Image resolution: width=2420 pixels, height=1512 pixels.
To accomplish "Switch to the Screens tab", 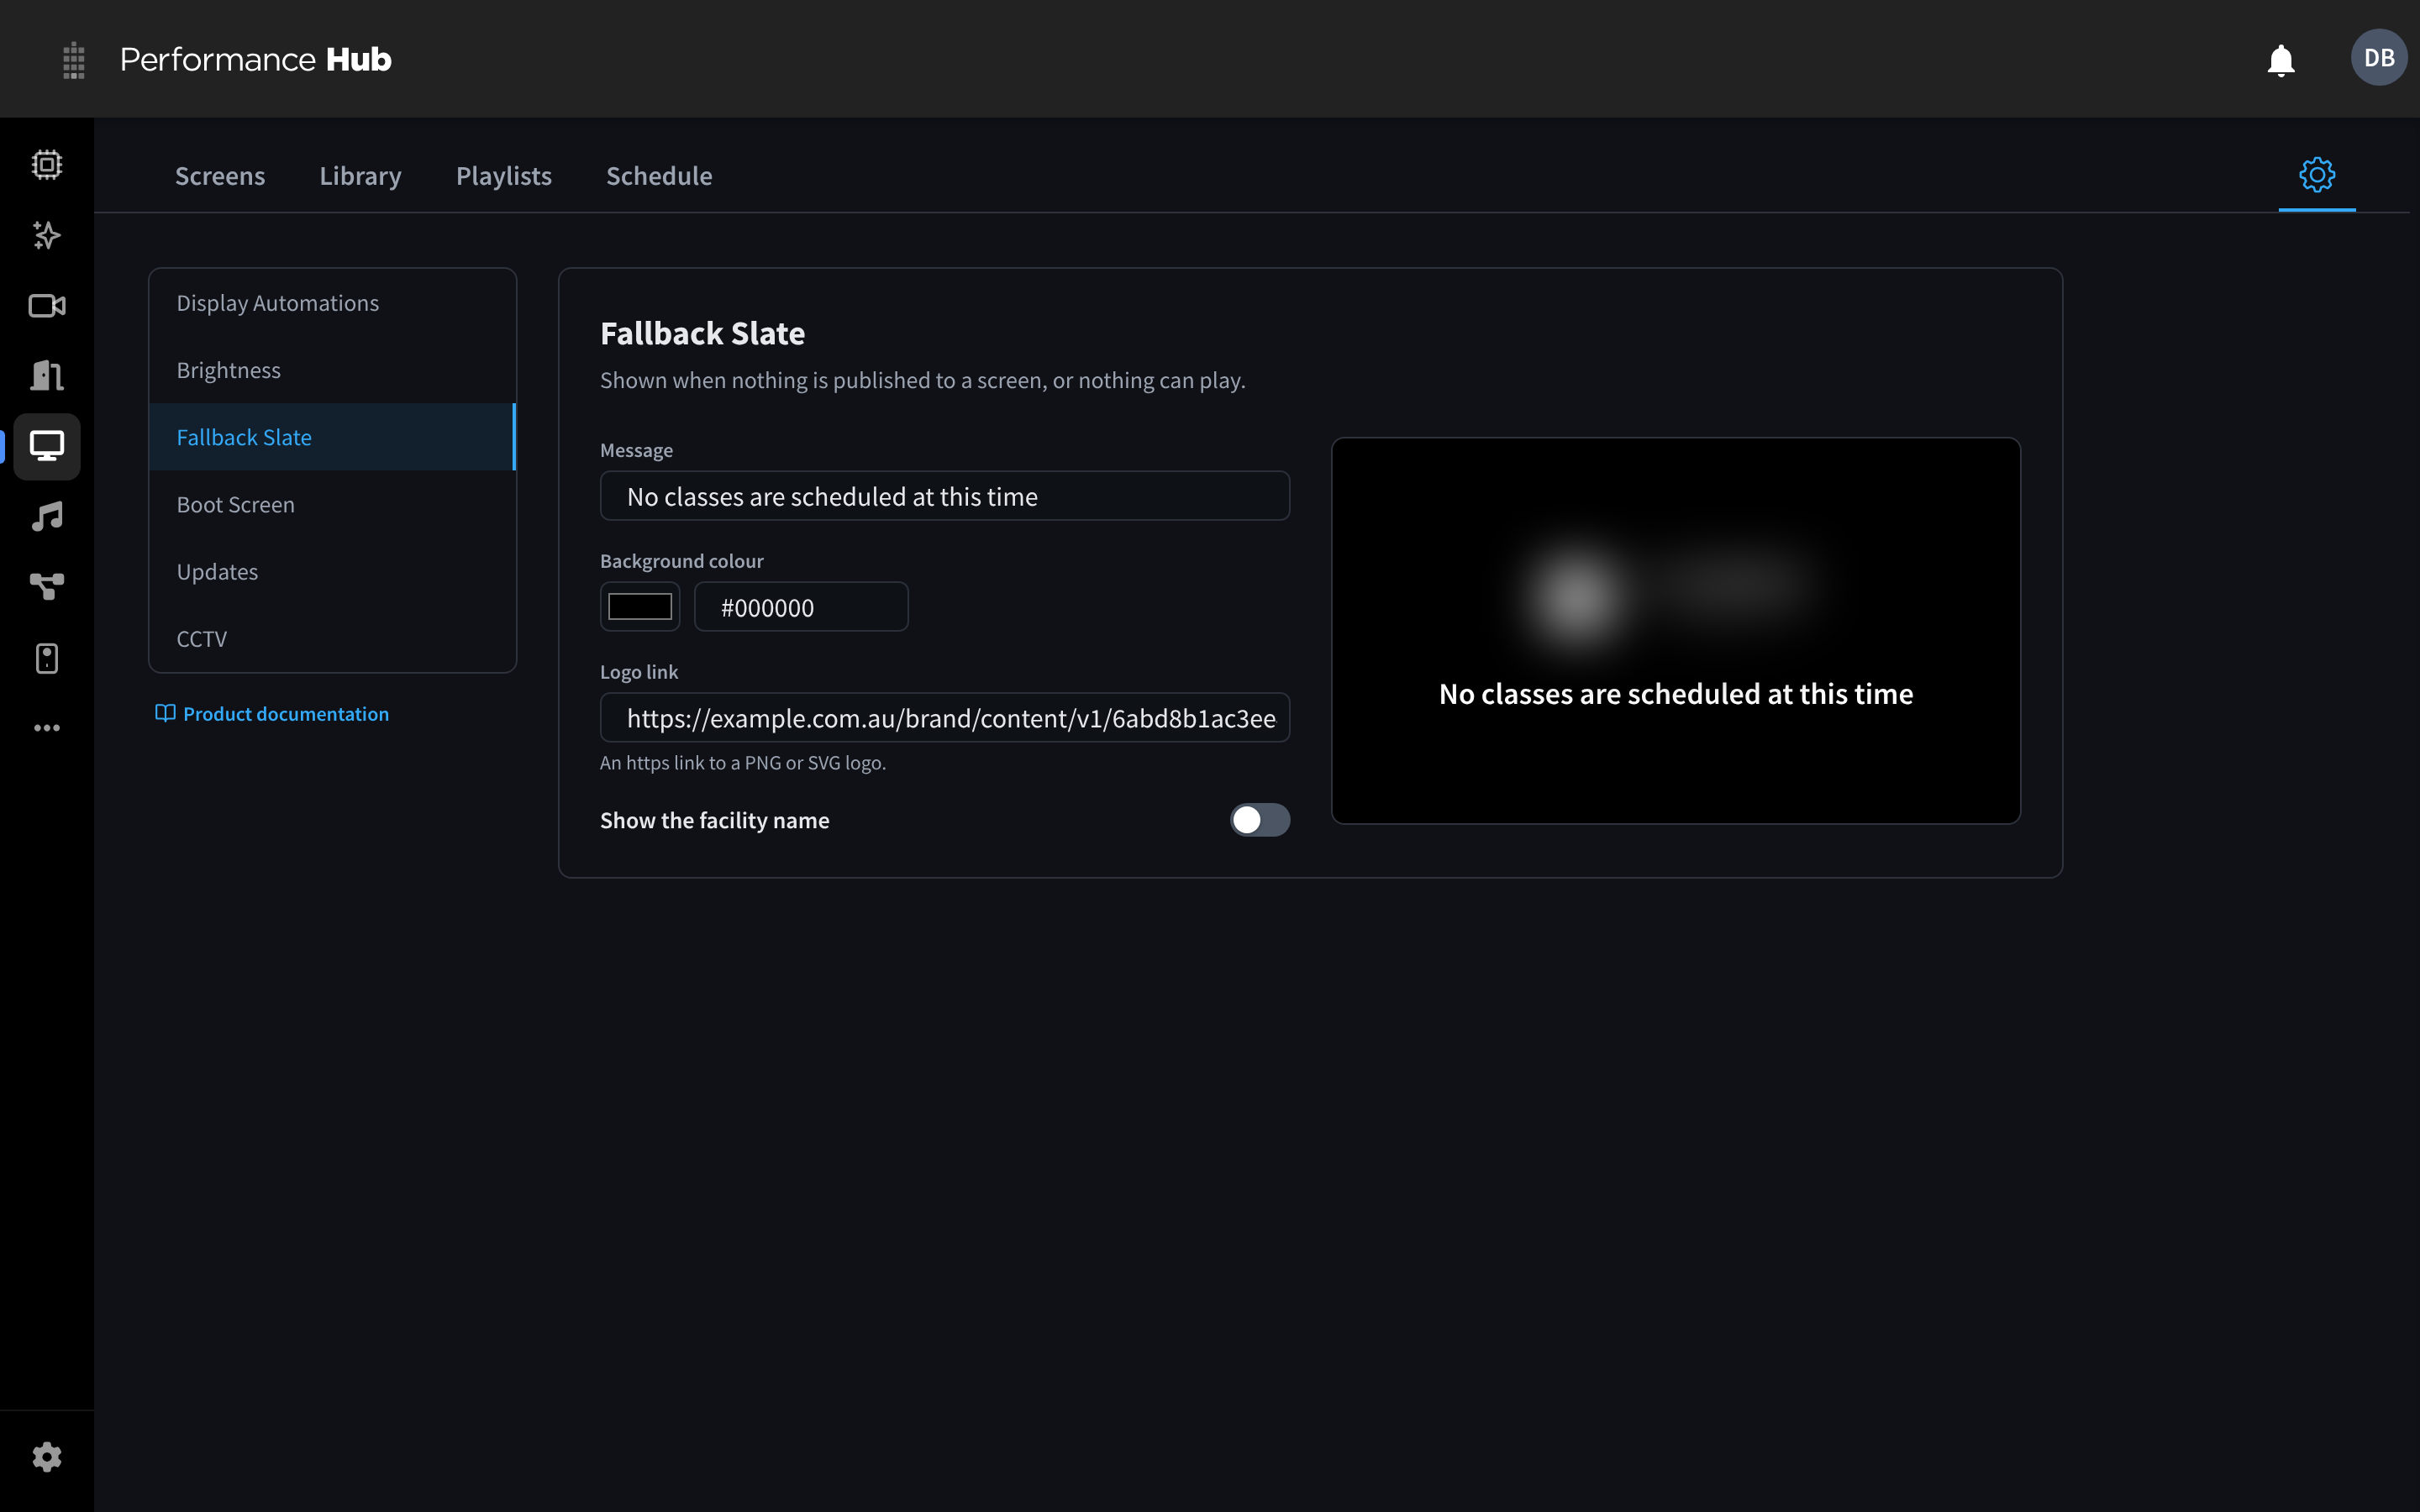I will coord(220,176).
